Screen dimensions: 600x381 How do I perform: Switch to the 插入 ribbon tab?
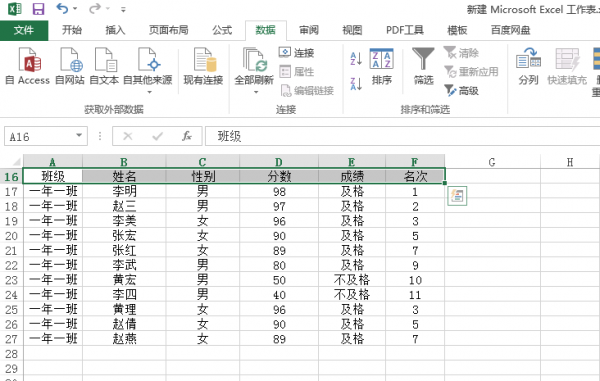(x=115, y=30)
